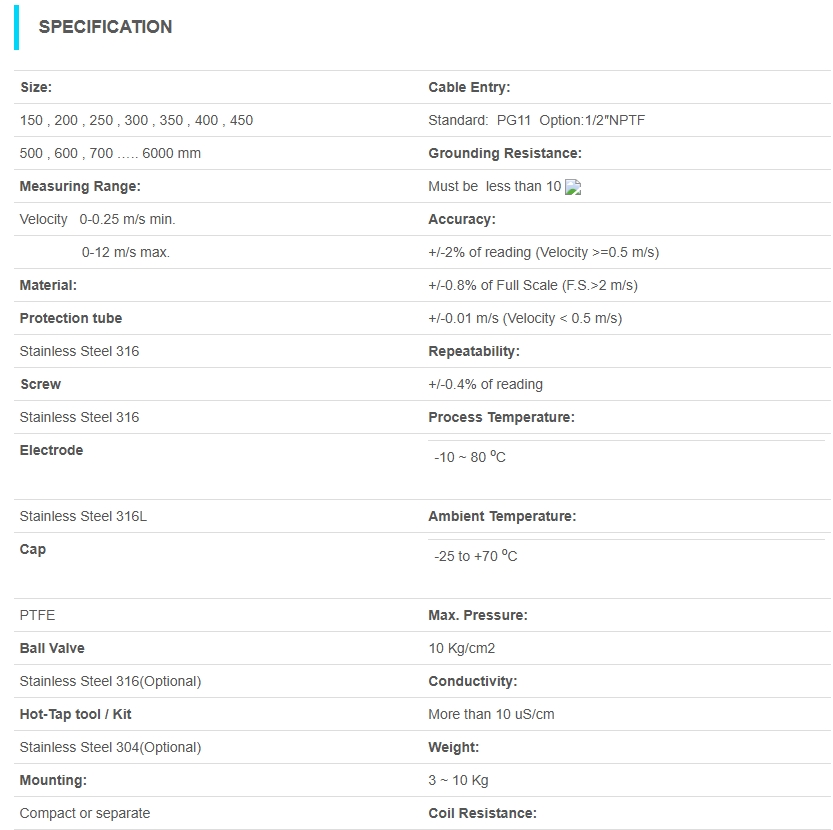Click the "Cable Entry:" label
The width and height of the screenshot is (833, 830).
click(x=469, y=87)
